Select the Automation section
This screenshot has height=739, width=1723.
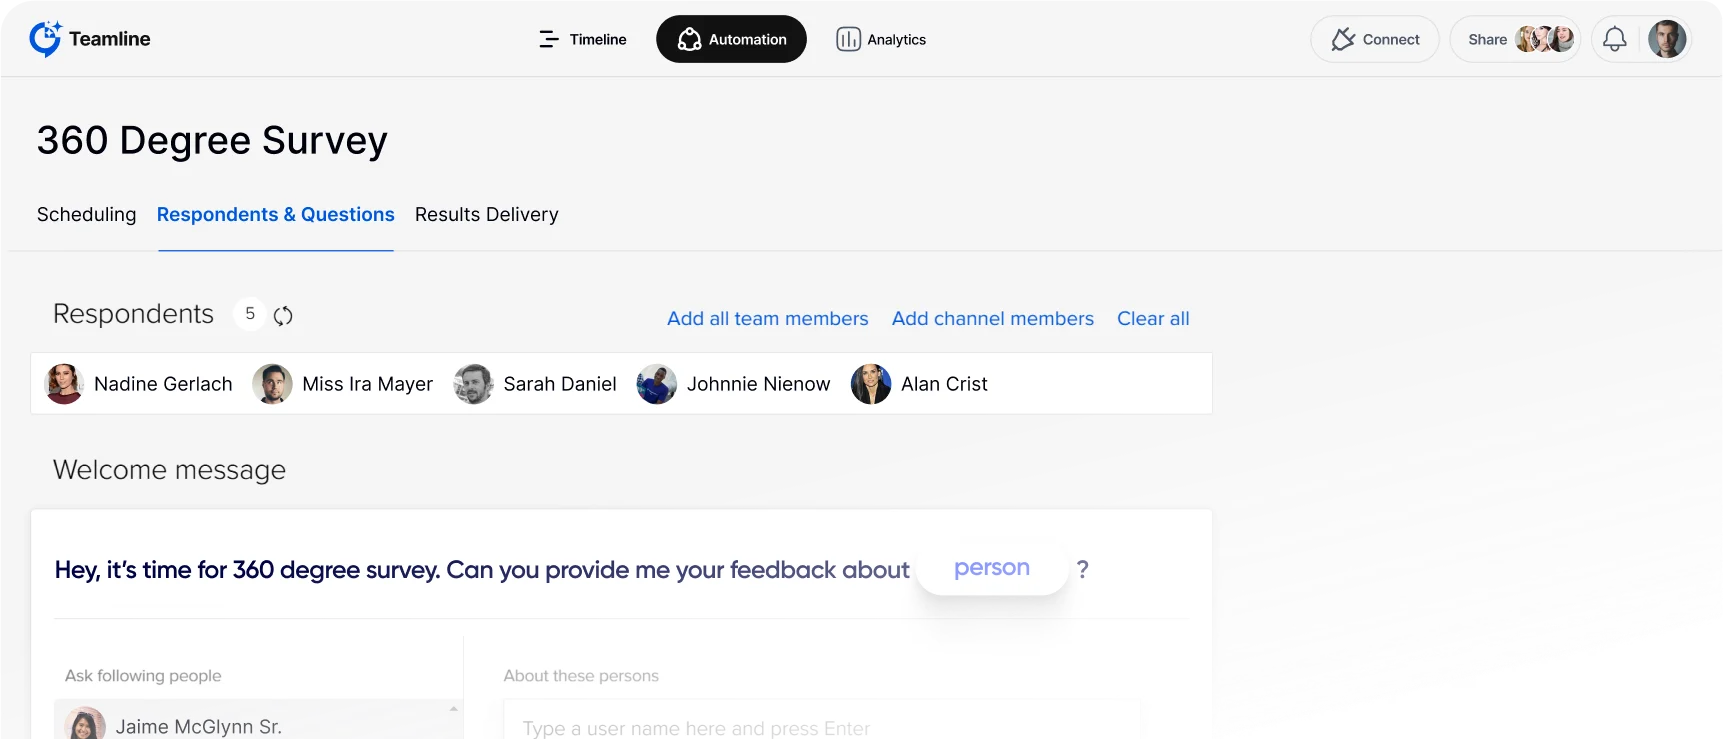(x=731, y=39)
